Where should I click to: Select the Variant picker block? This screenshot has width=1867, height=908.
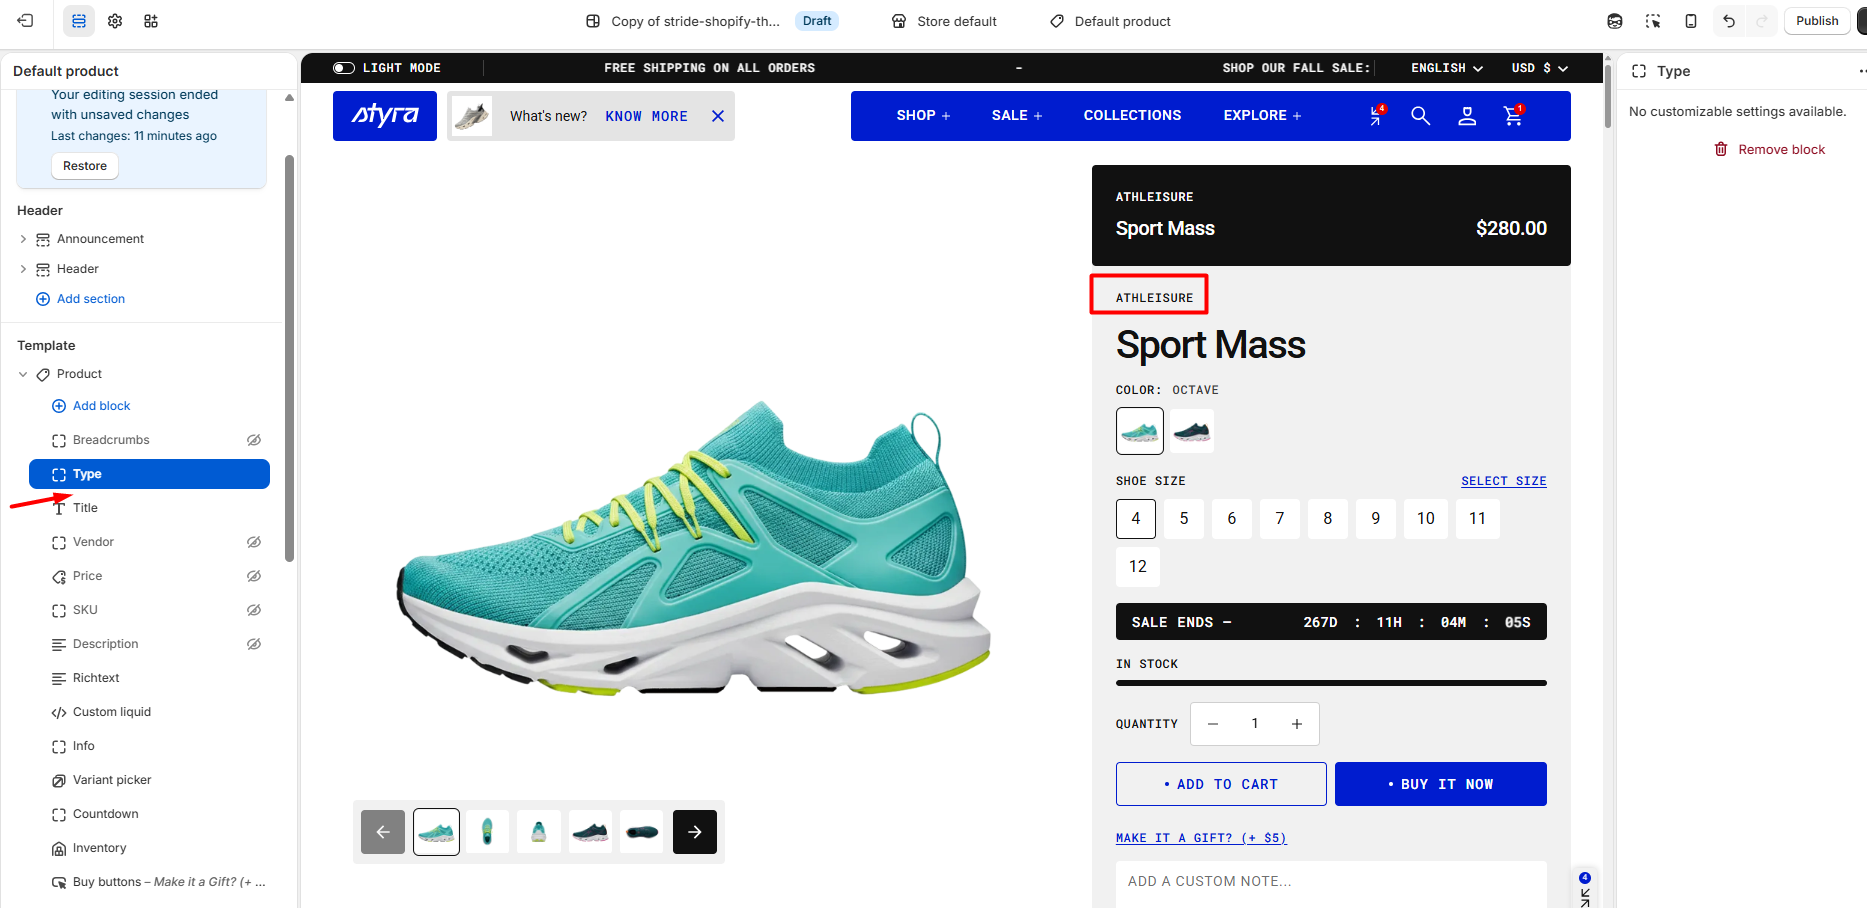click(x=149, y=780)
